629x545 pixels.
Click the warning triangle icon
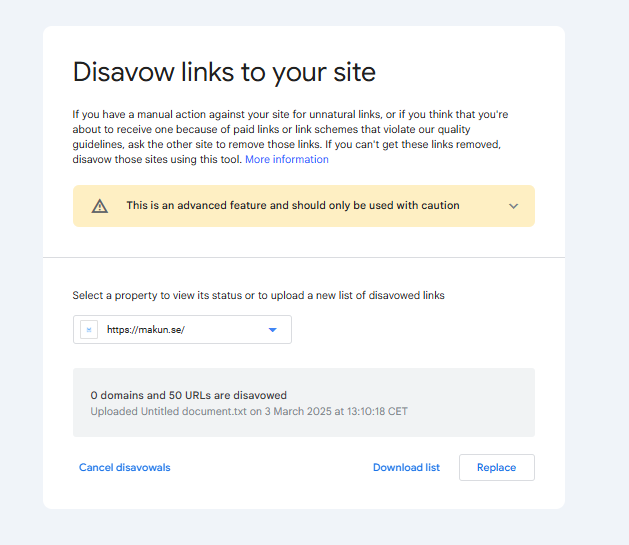click(99, 206)
